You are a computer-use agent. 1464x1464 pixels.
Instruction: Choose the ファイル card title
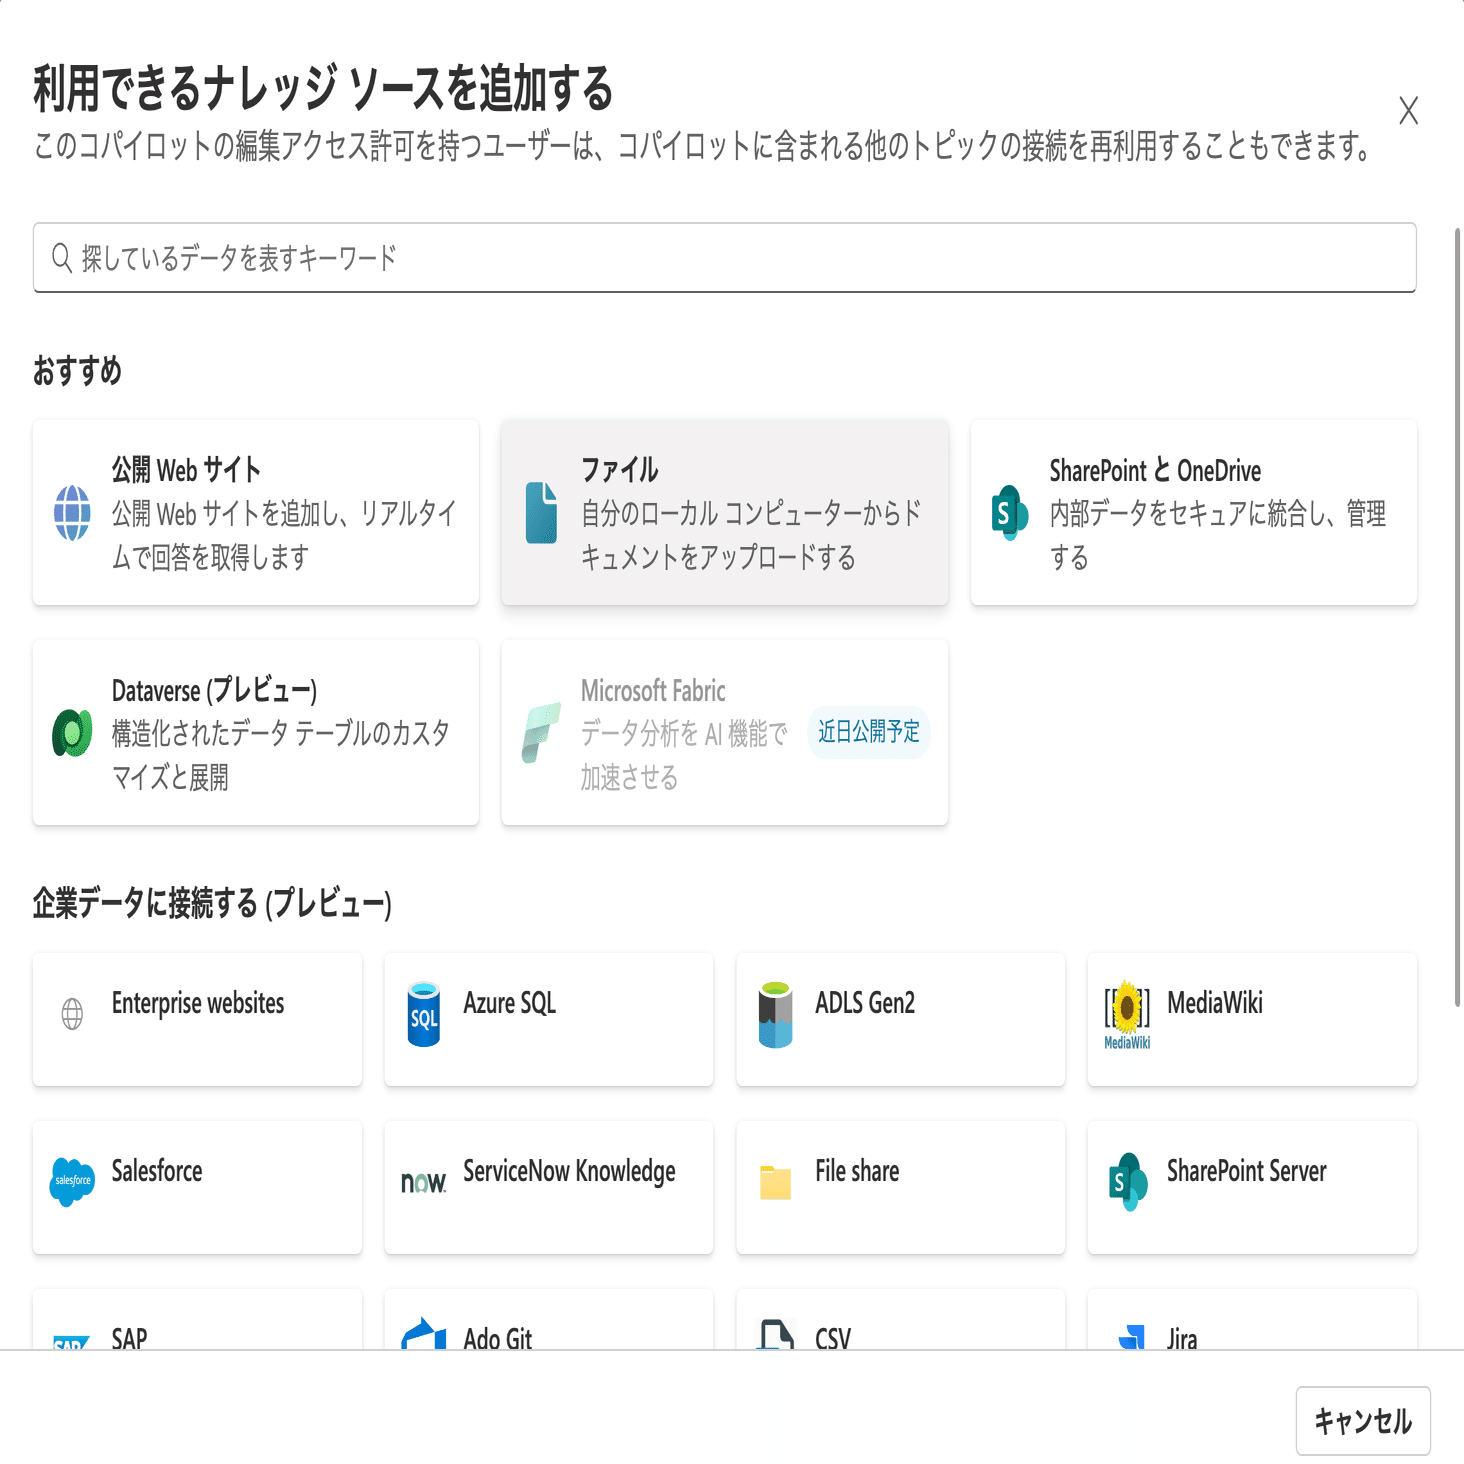620,470
